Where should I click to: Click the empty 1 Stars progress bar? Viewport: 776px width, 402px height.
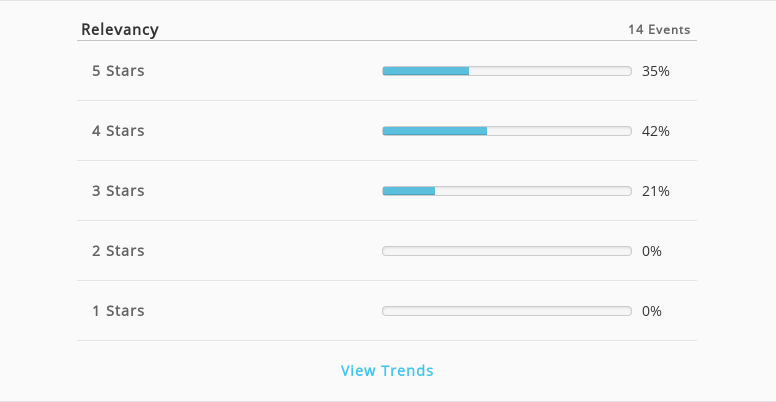click(x=507, y=311)
